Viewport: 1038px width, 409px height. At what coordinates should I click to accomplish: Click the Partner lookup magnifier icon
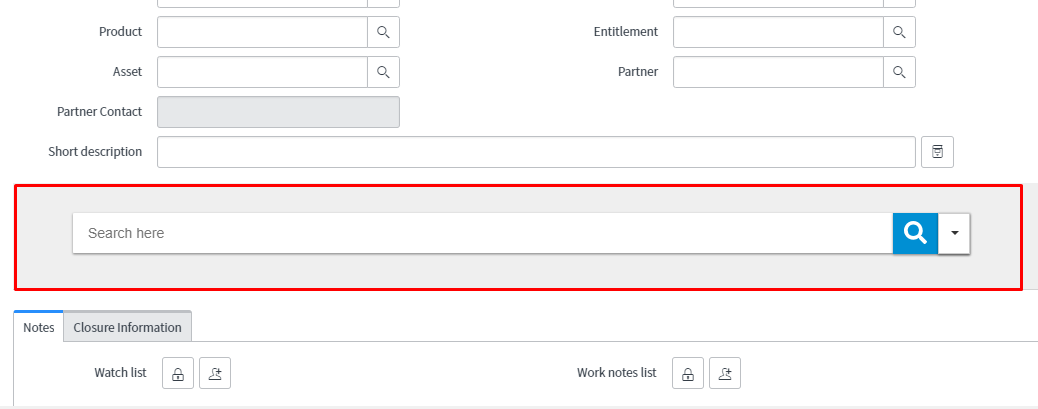(899, 72)
